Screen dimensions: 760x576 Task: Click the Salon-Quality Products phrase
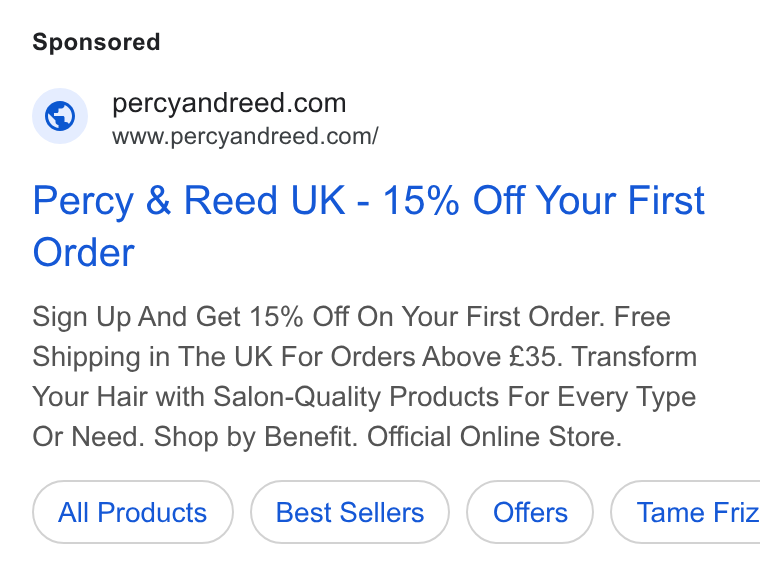coord(356,397)
